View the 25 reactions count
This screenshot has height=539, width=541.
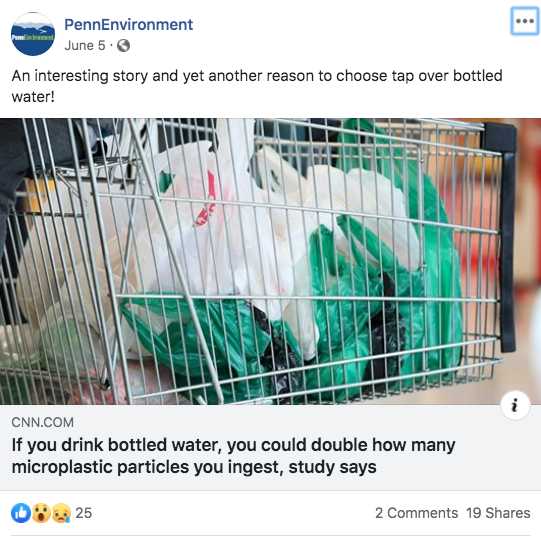[x=84, y=513]
